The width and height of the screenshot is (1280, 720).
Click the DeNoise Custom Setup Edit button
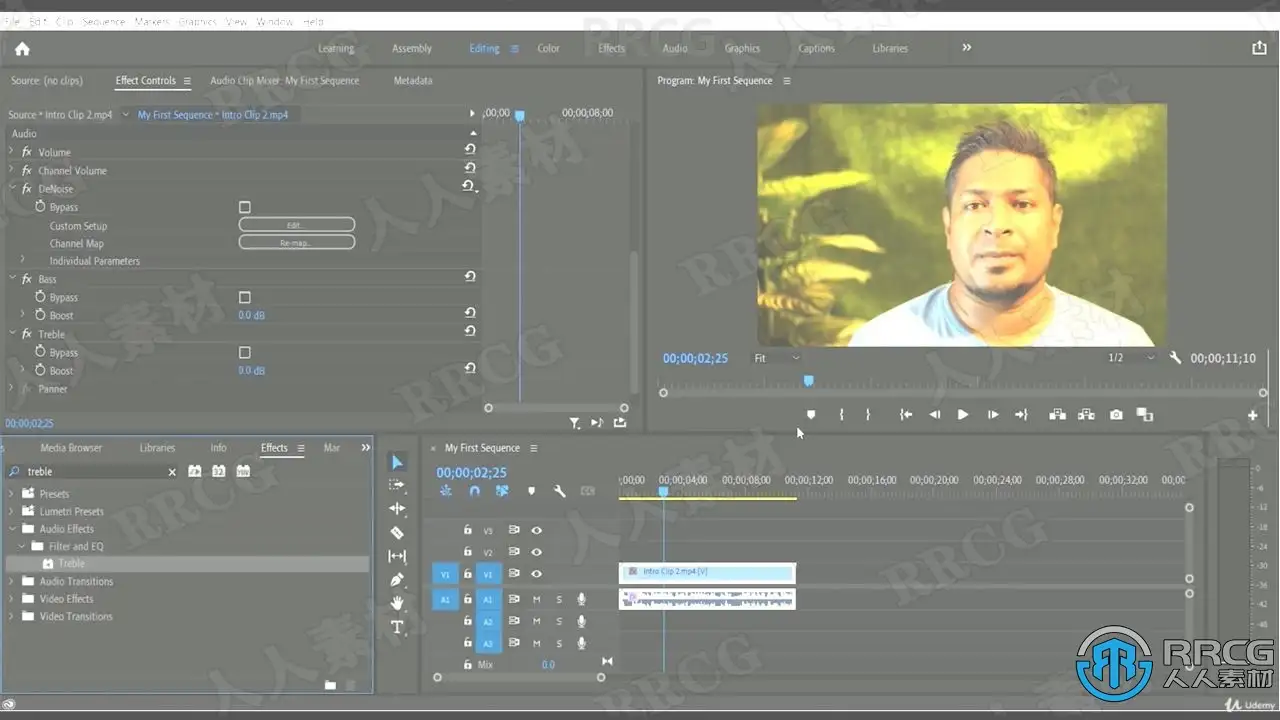296,225
